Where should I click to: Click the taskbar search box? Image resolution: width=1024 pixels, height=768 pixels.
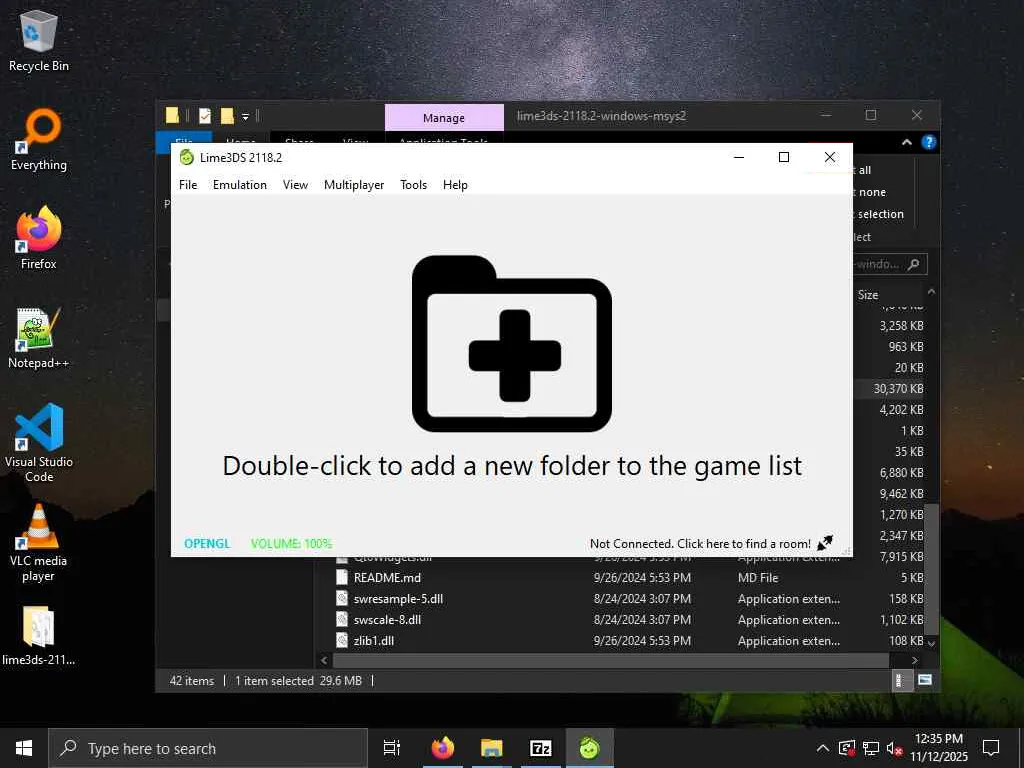click(x=208, y=748)
